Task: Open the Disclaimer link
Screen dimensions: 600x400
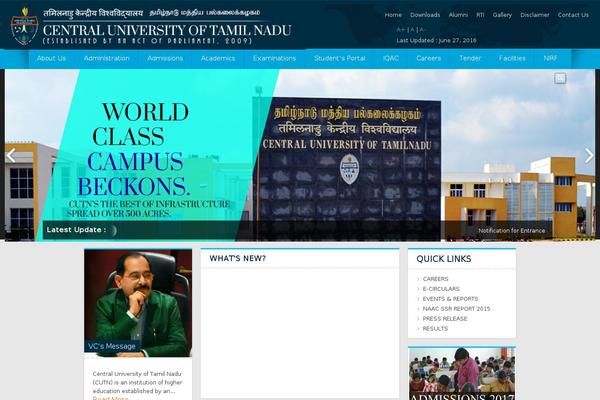Action: [x=535, y=15]
